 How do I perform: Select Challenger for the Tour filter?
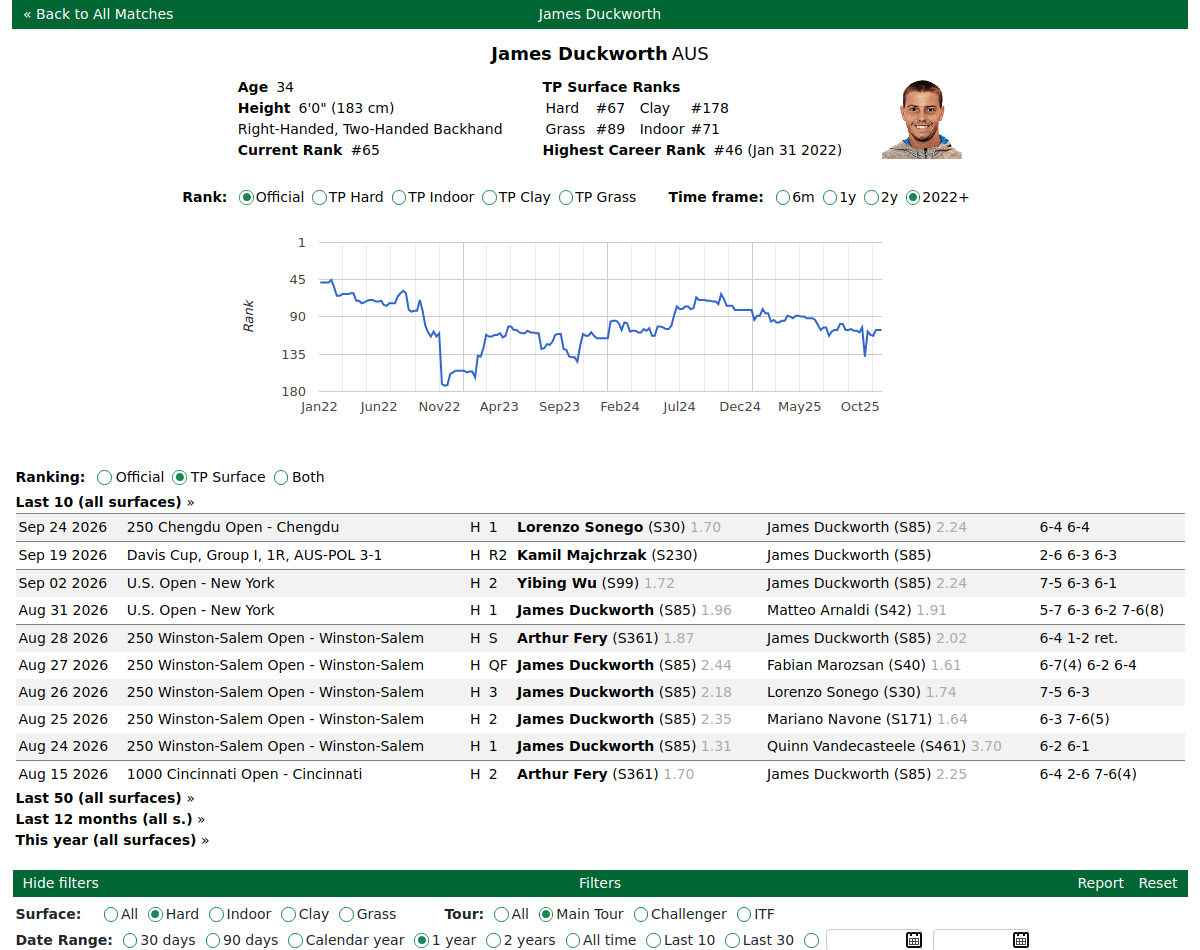coord(640,914)
